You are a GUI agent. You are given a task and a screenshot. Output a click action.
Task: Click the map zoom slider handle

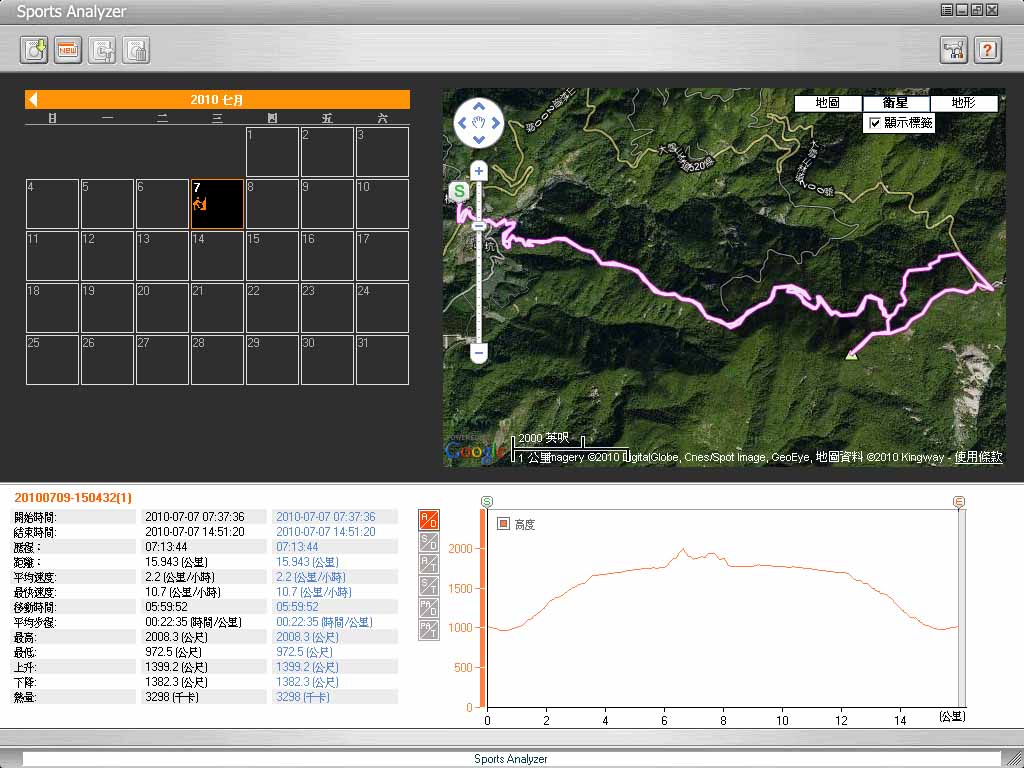click(479, 226)
